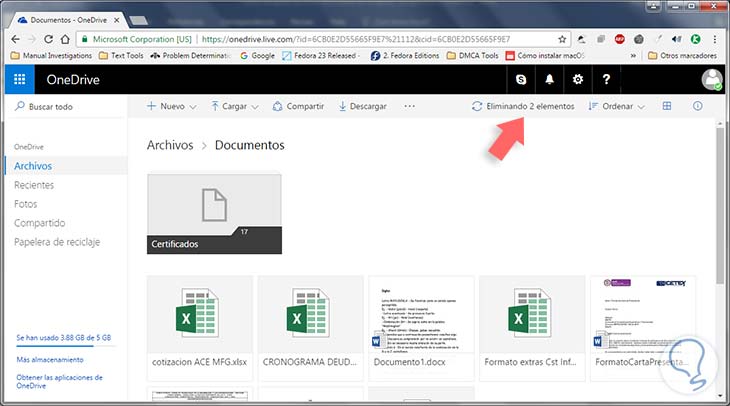Close the Documentos - OneDrive tab
This screenshot has height=406, width=730.
click(116, 20)
